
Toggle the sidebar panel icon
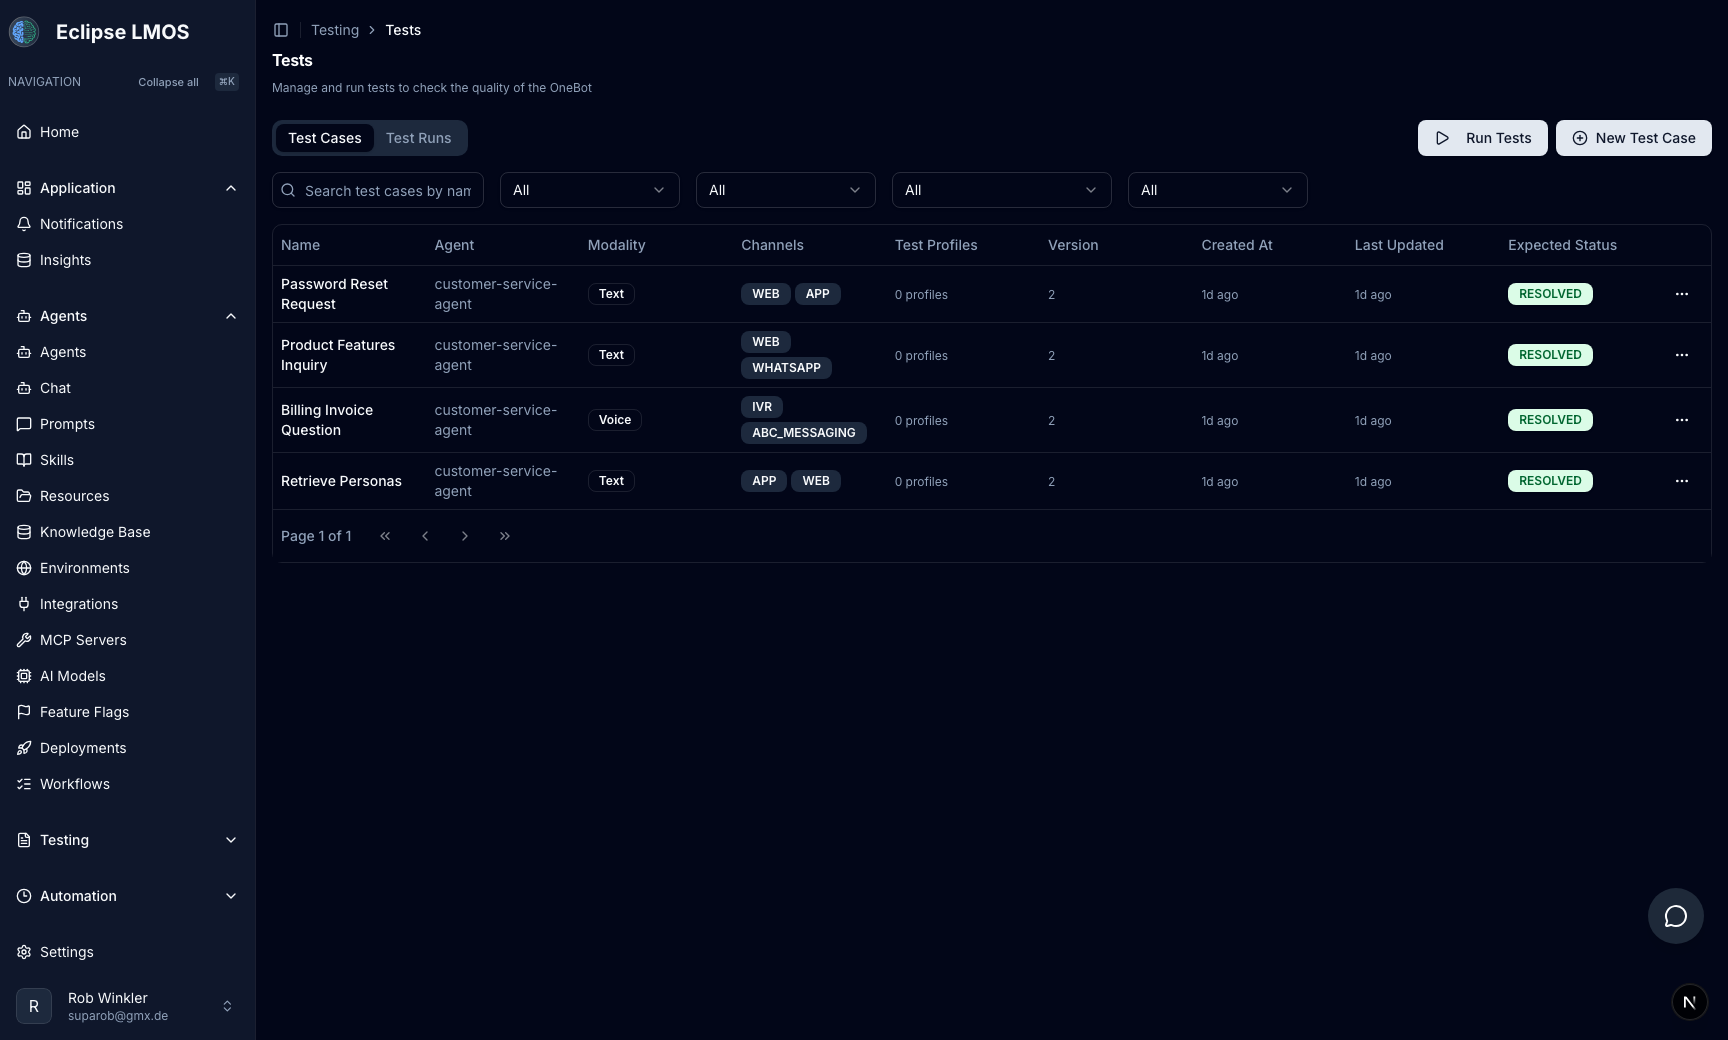click(281, 30)
